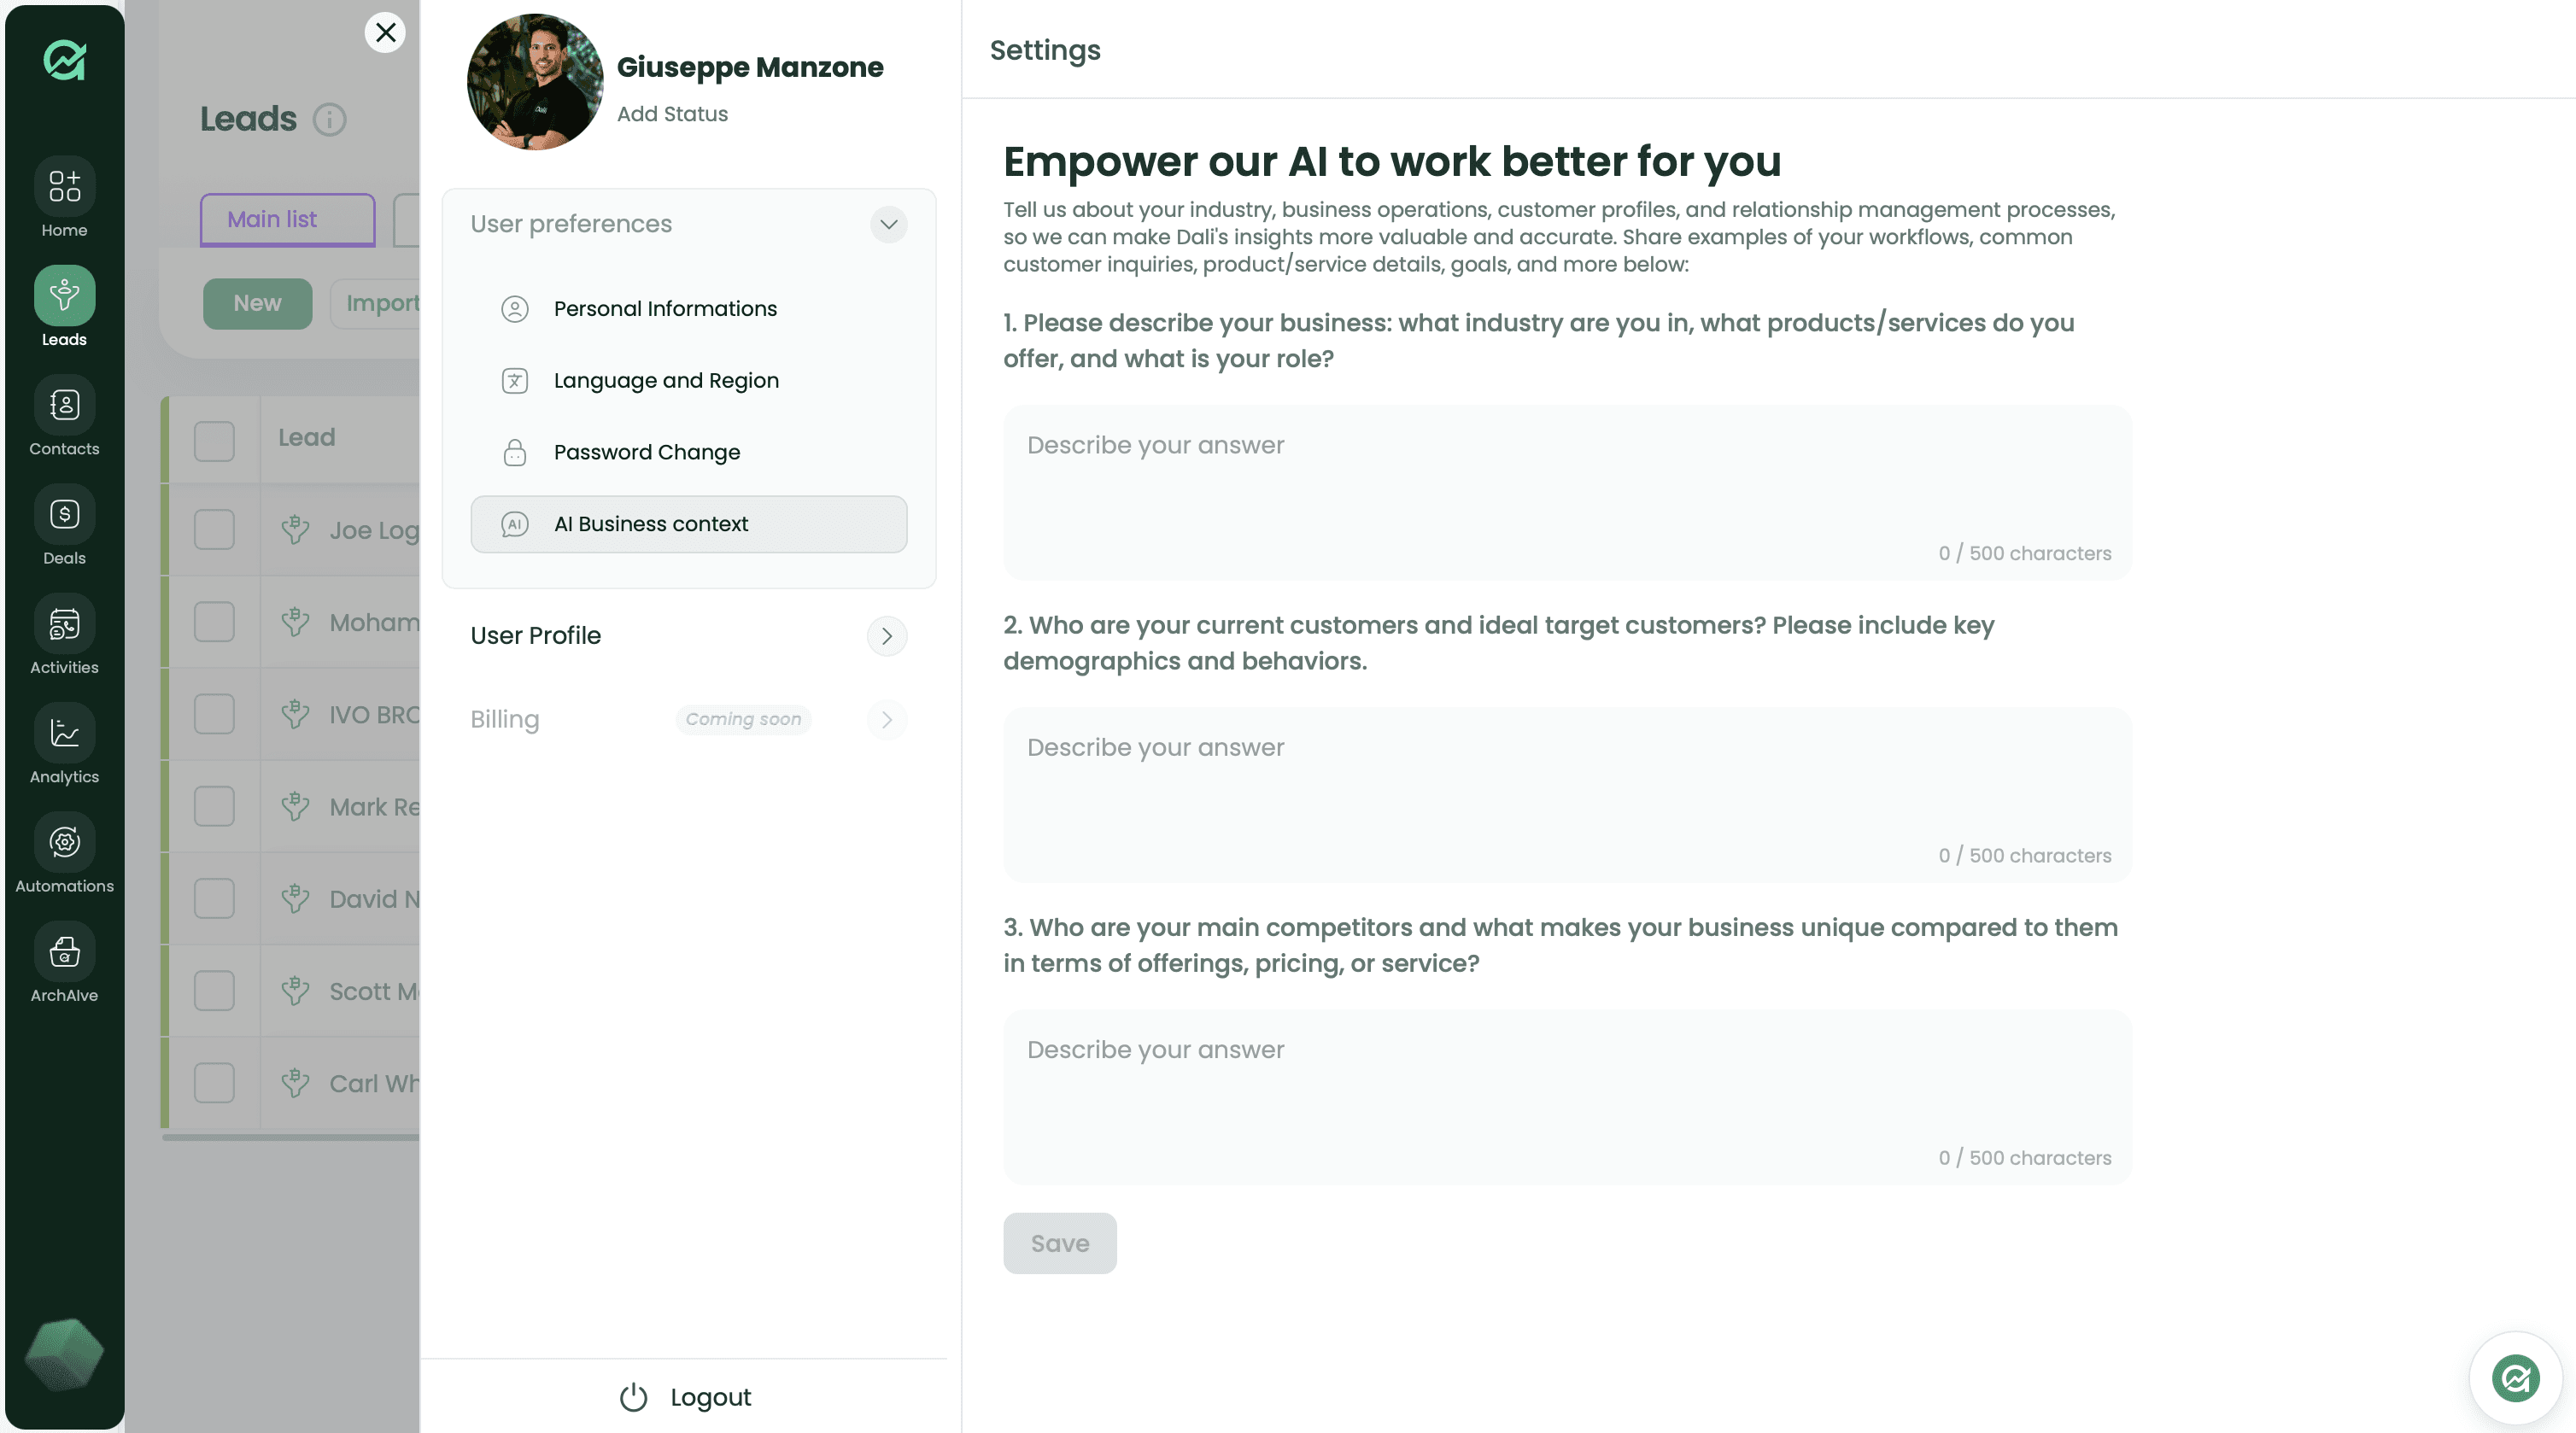Expand the User Profile section
This screenshot has width=2576, height=1433.
pos(887,636)
